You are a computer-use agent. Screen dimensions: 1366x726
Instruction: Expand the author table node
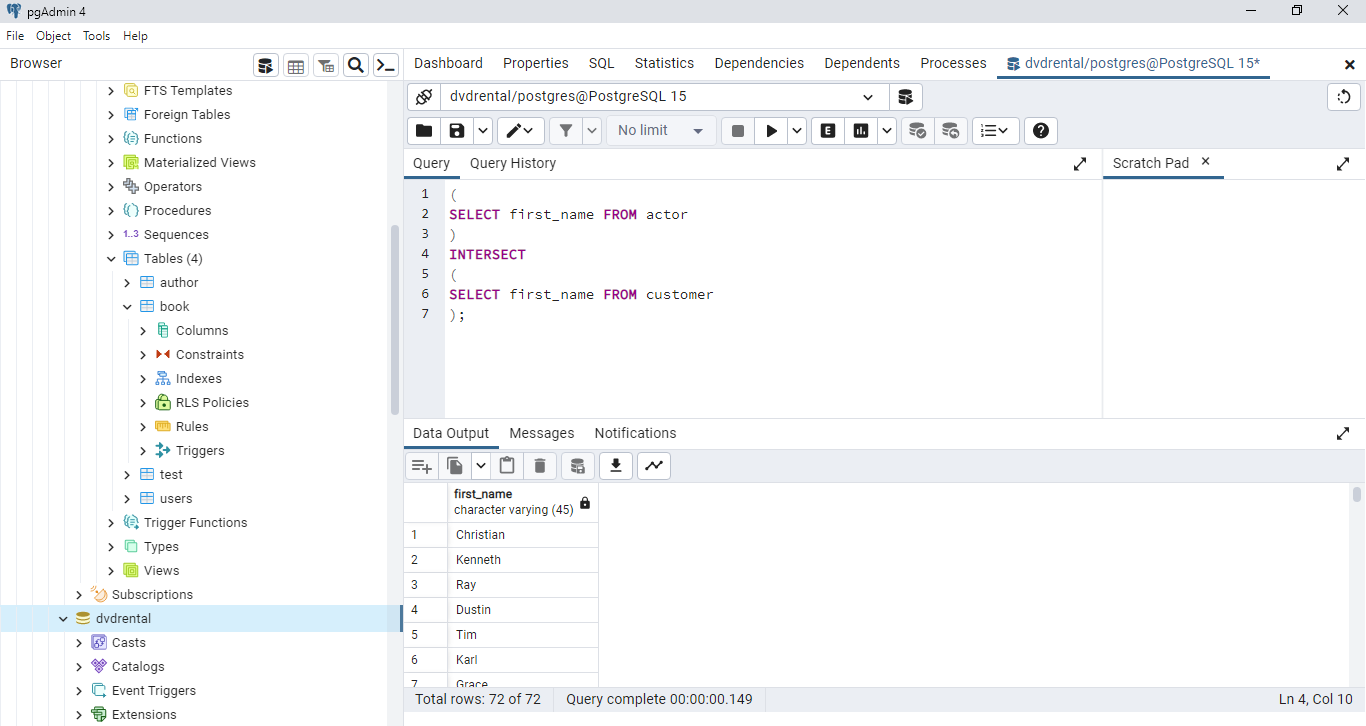[x=127, y=283]
